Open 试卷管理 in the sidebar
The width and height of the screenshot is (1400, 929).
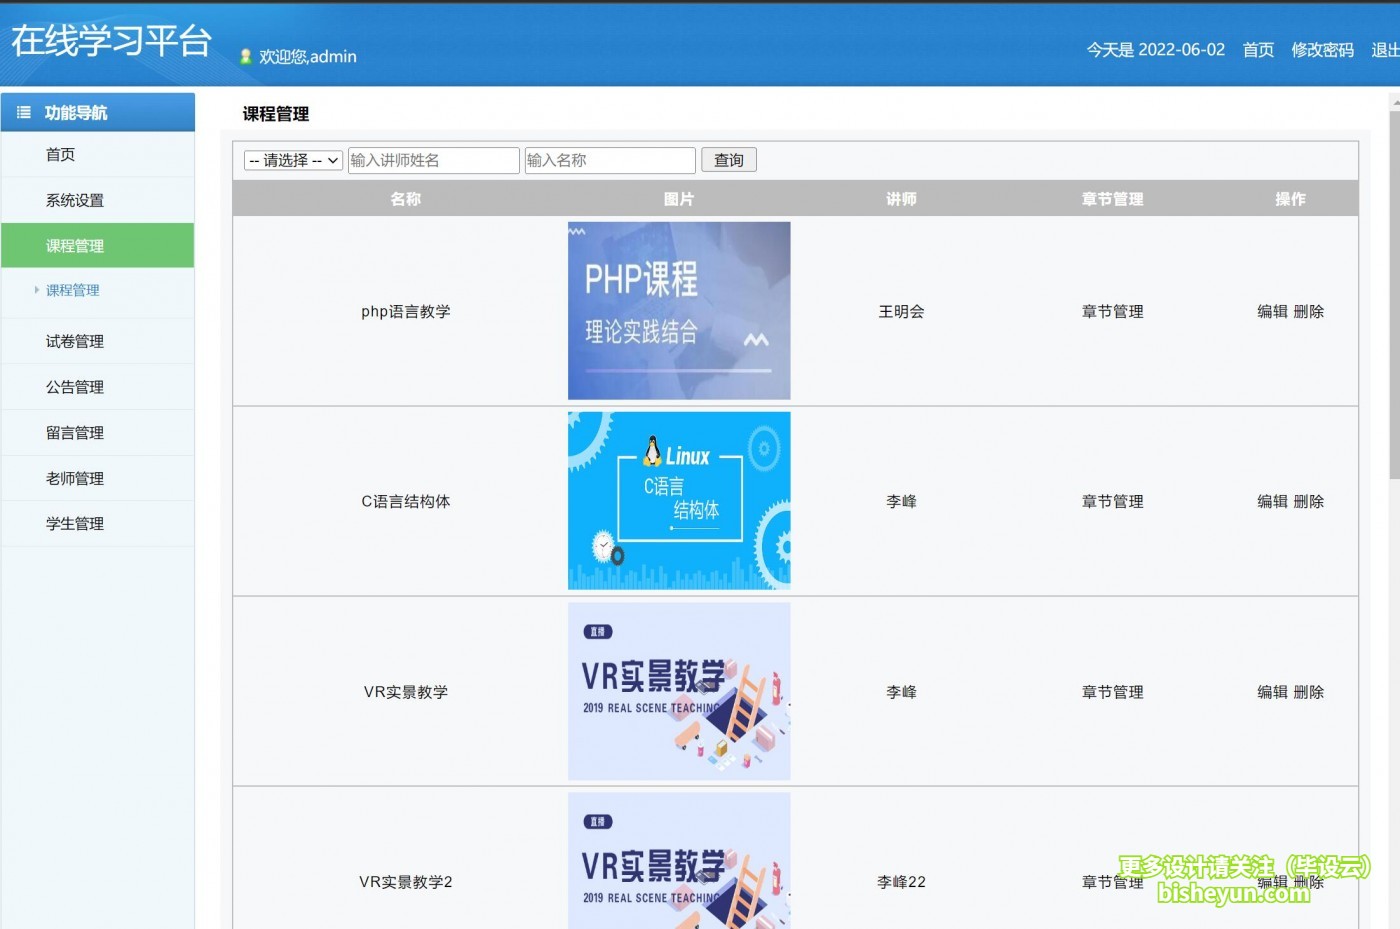pyautogui.click(x=98, y=342)
